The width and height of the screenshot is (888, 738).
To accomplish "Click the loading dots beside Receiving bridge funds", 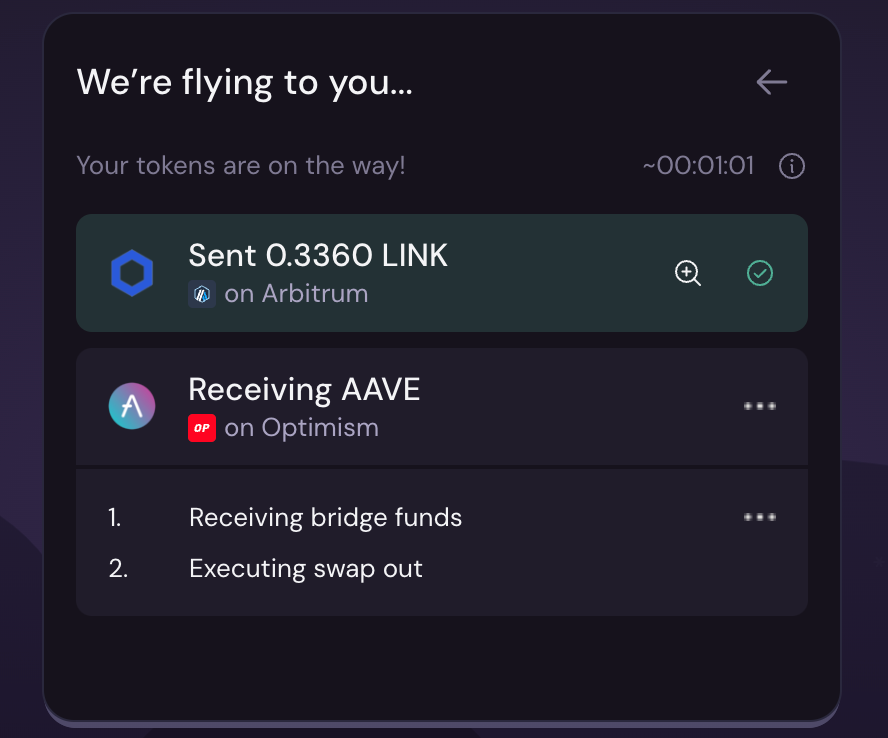I will (x=760, y=517).
